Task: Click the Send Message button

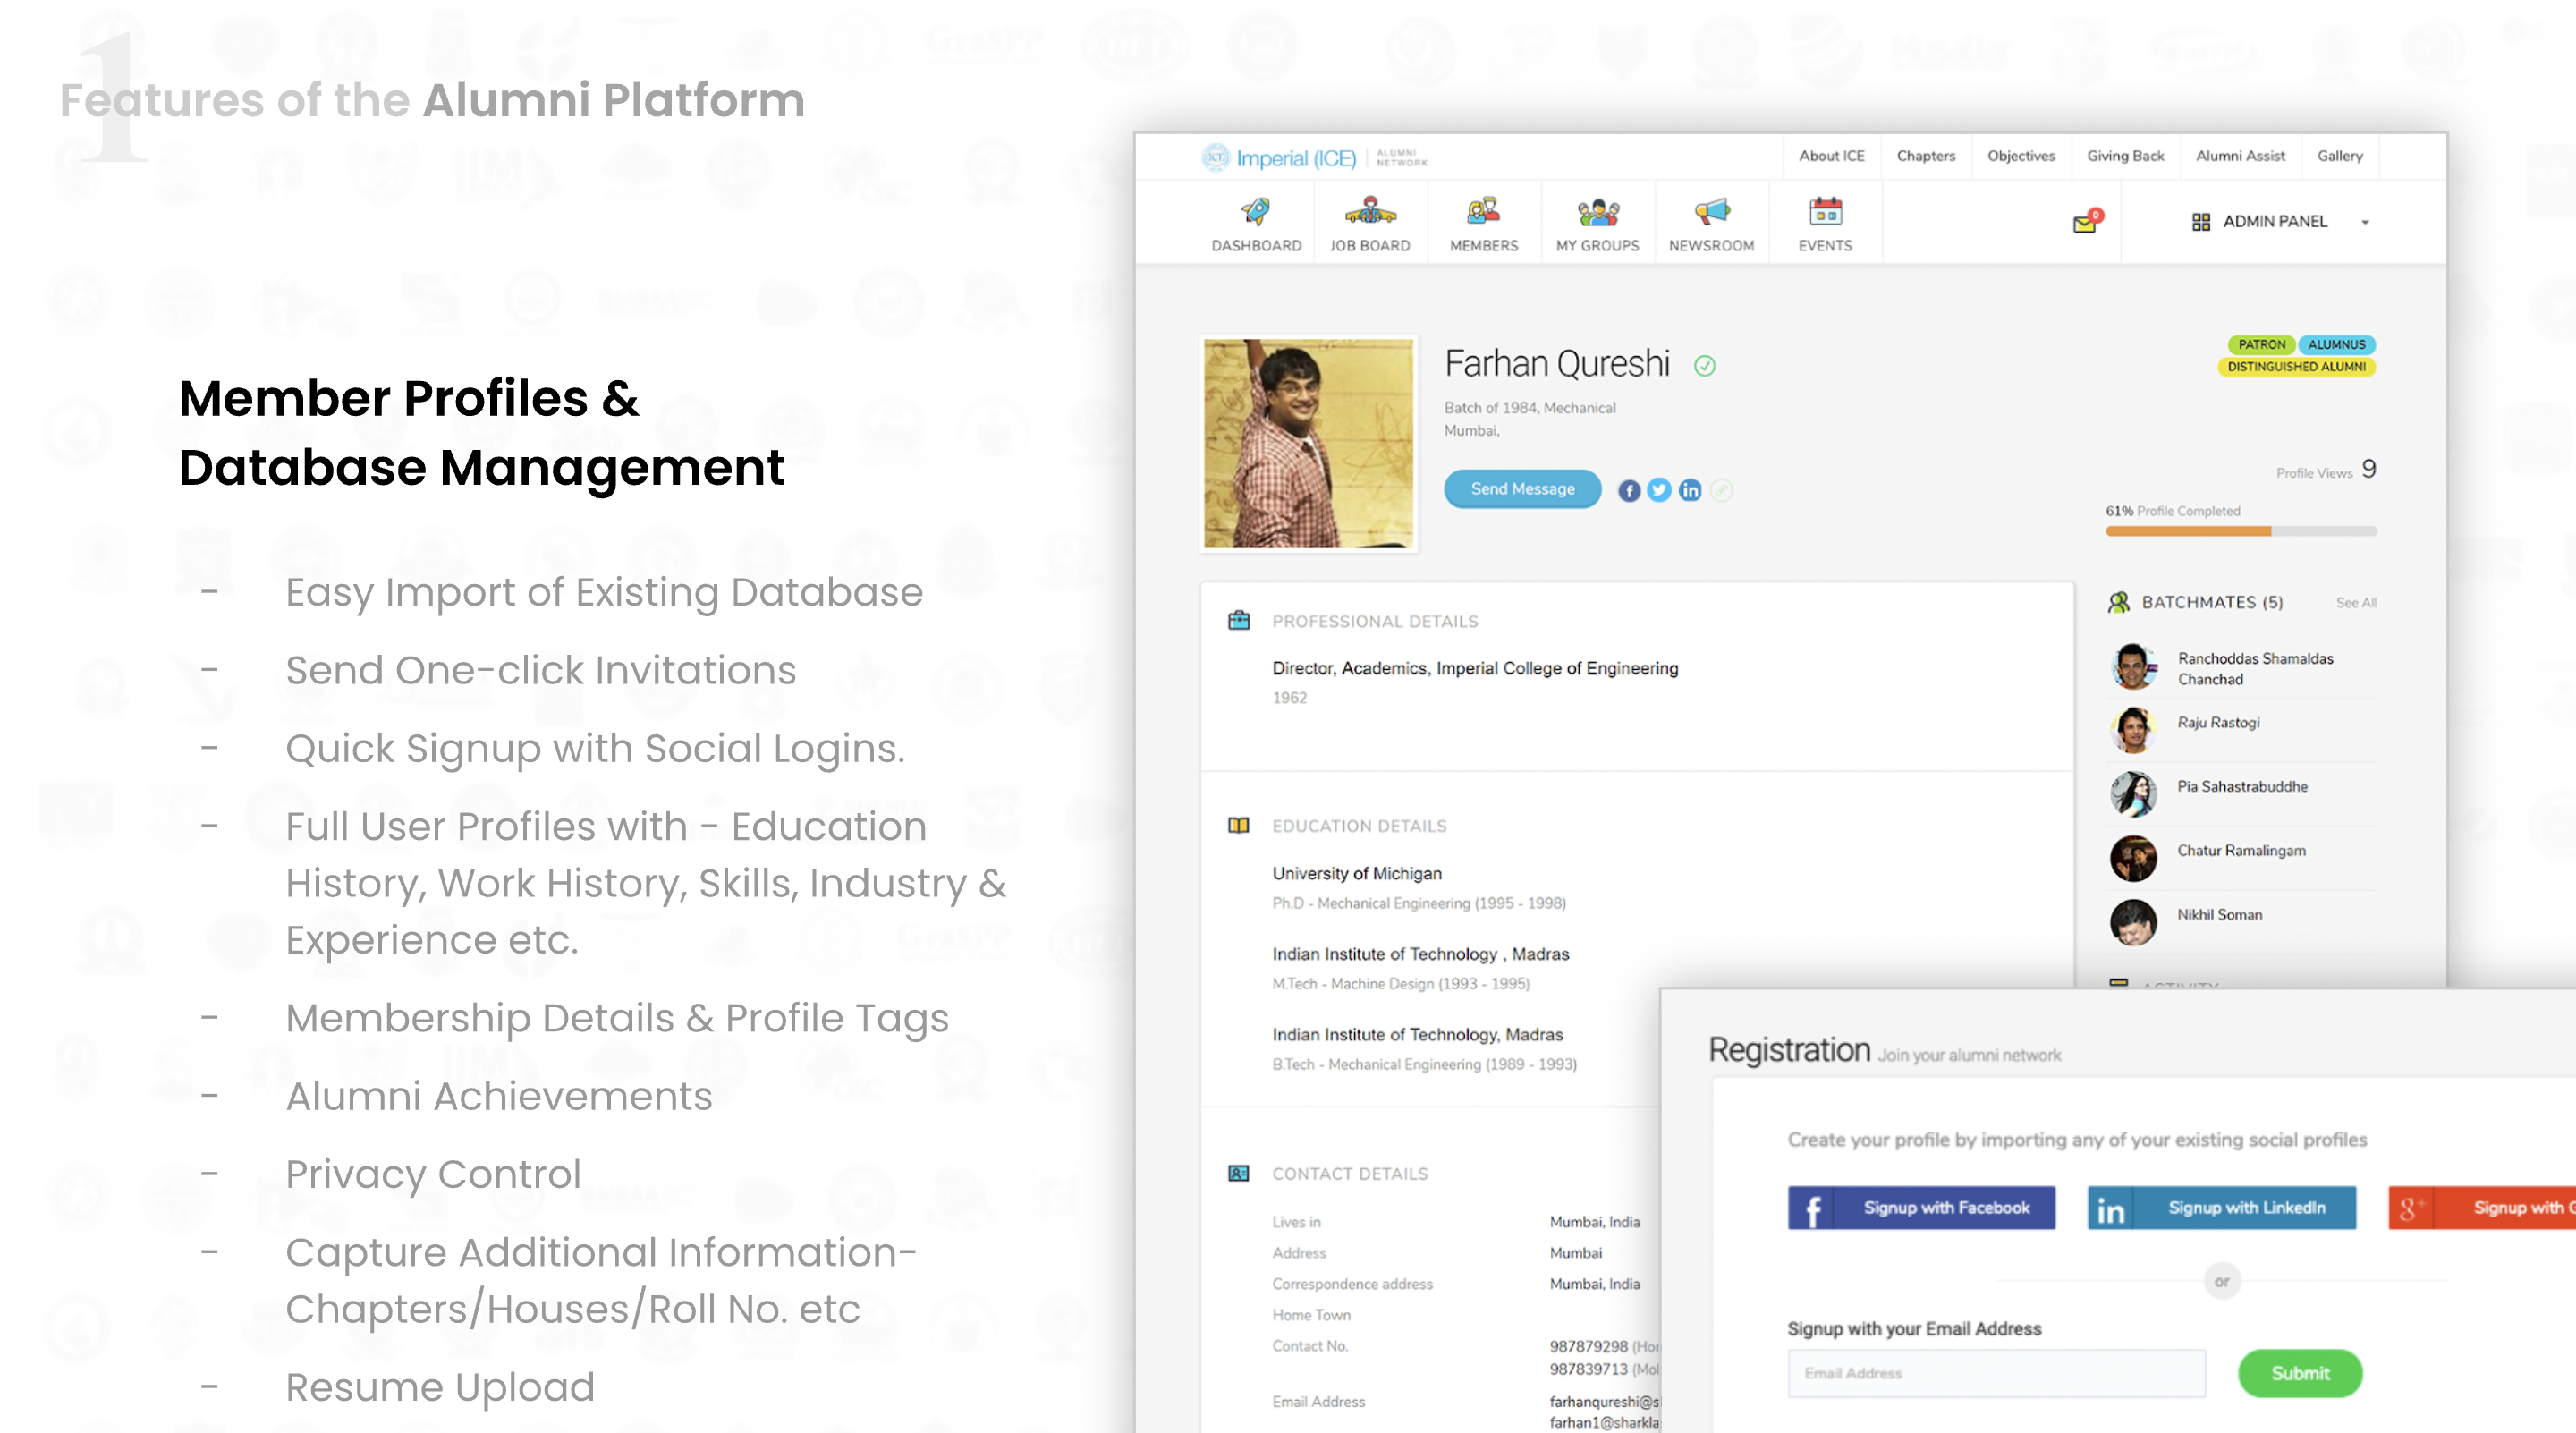Action: coord(1522,489)
